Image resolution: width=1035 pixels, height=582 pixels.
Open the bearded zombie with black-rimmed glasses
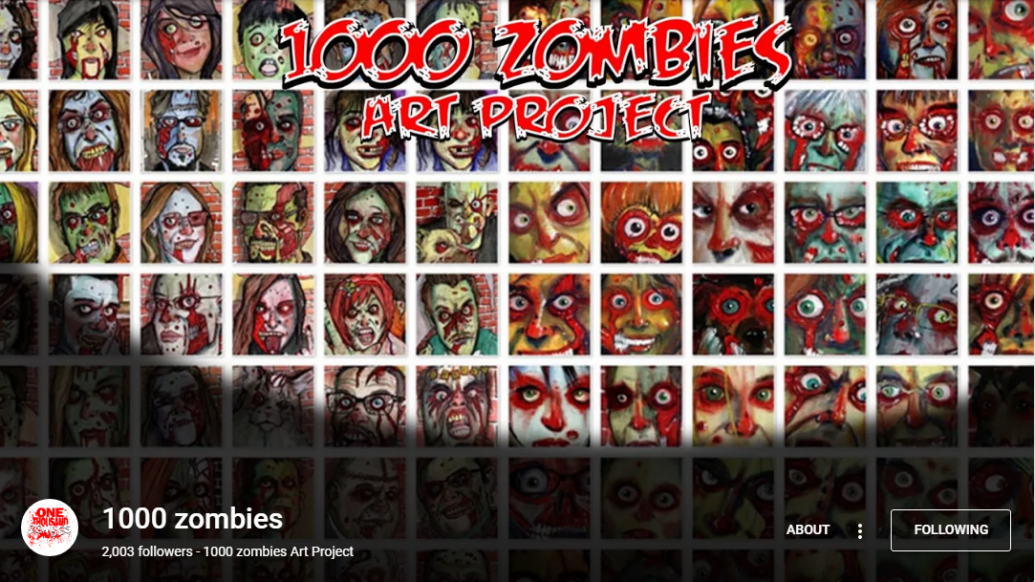365,406
